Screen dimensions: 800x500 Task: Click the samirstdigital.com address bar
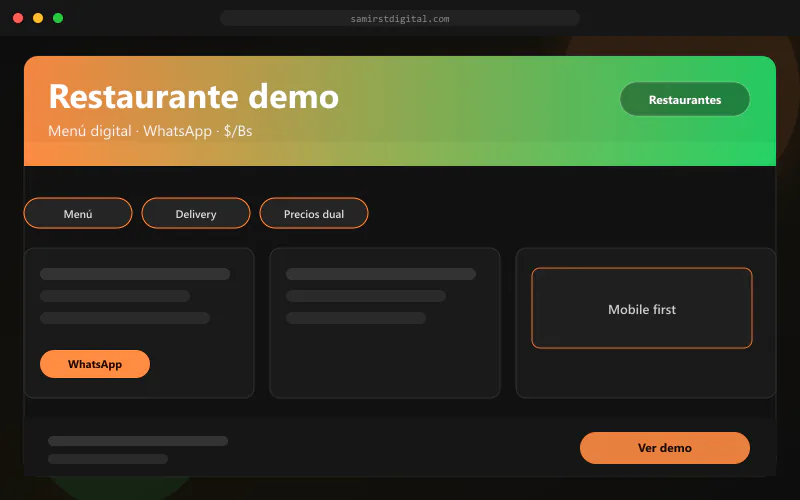(400, 18)
